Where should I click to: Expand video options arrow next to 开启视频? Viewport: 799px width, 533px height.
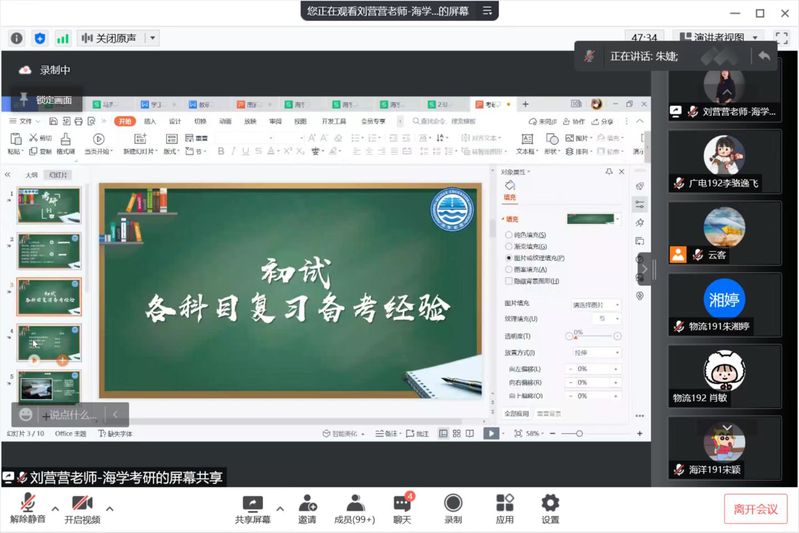coord(110,509)
